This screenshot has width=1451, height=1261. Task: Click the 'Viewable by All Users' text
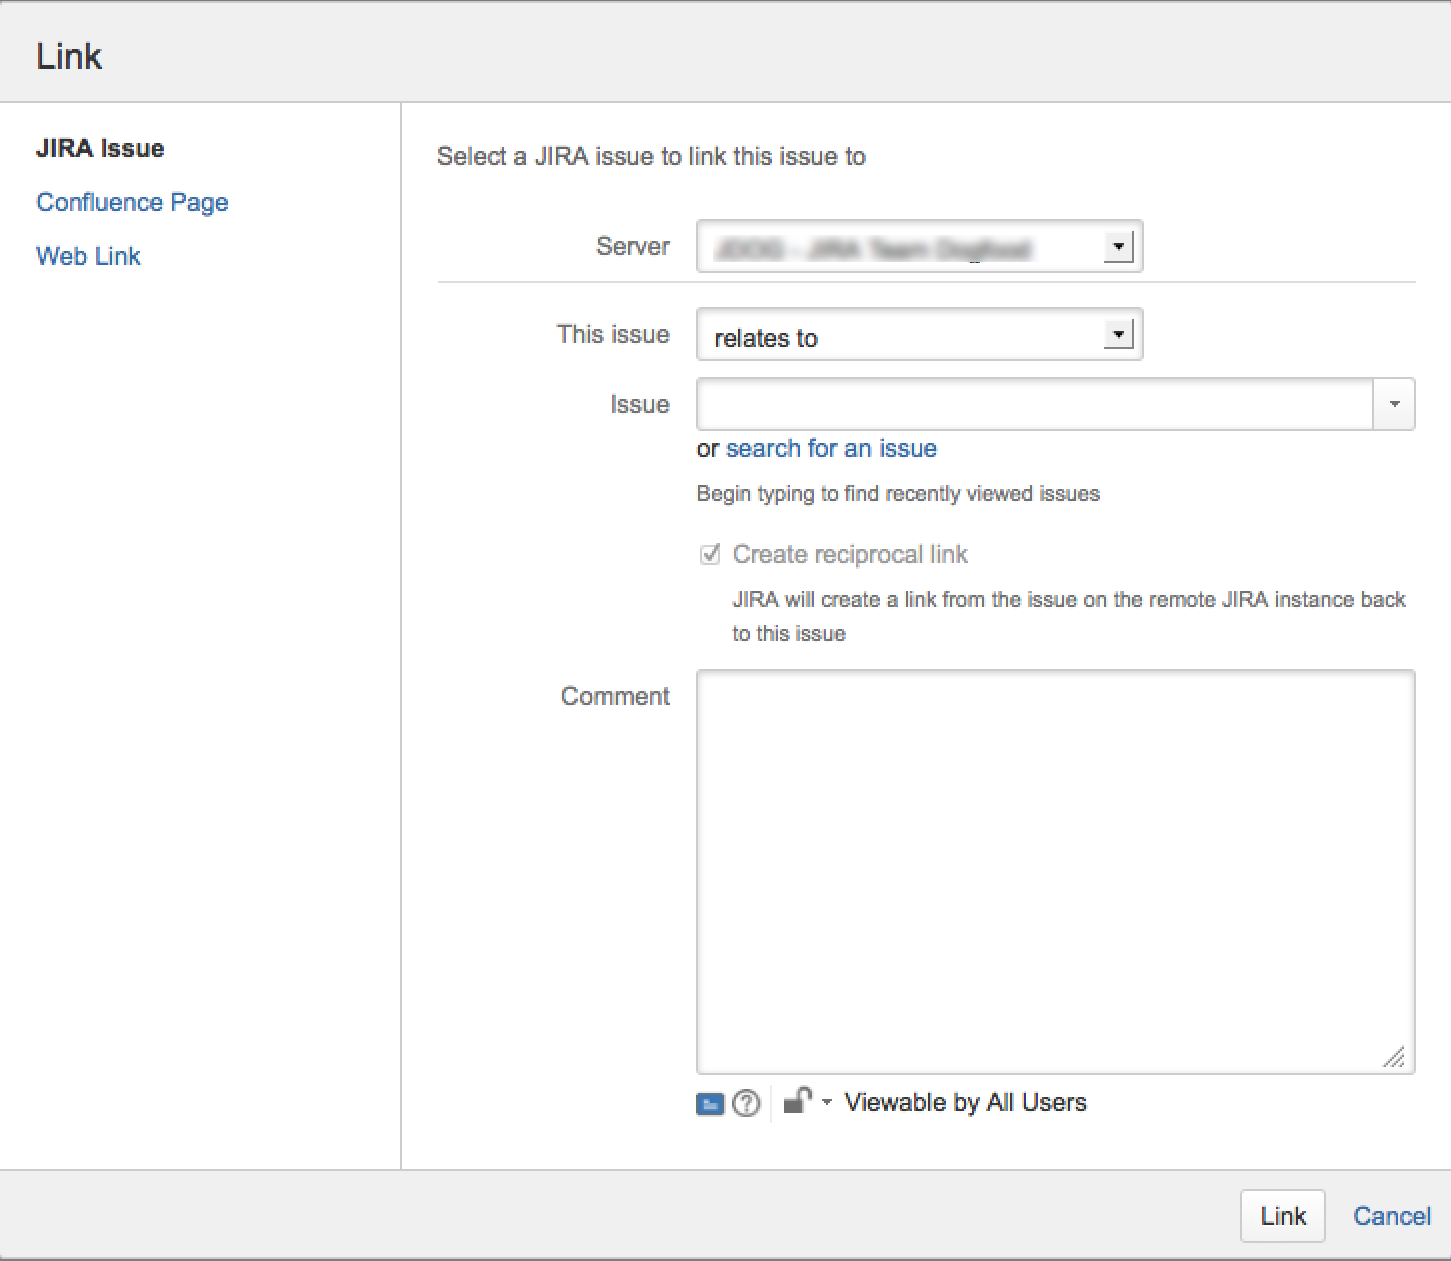pyautogui.click(x=965, y=1102)
